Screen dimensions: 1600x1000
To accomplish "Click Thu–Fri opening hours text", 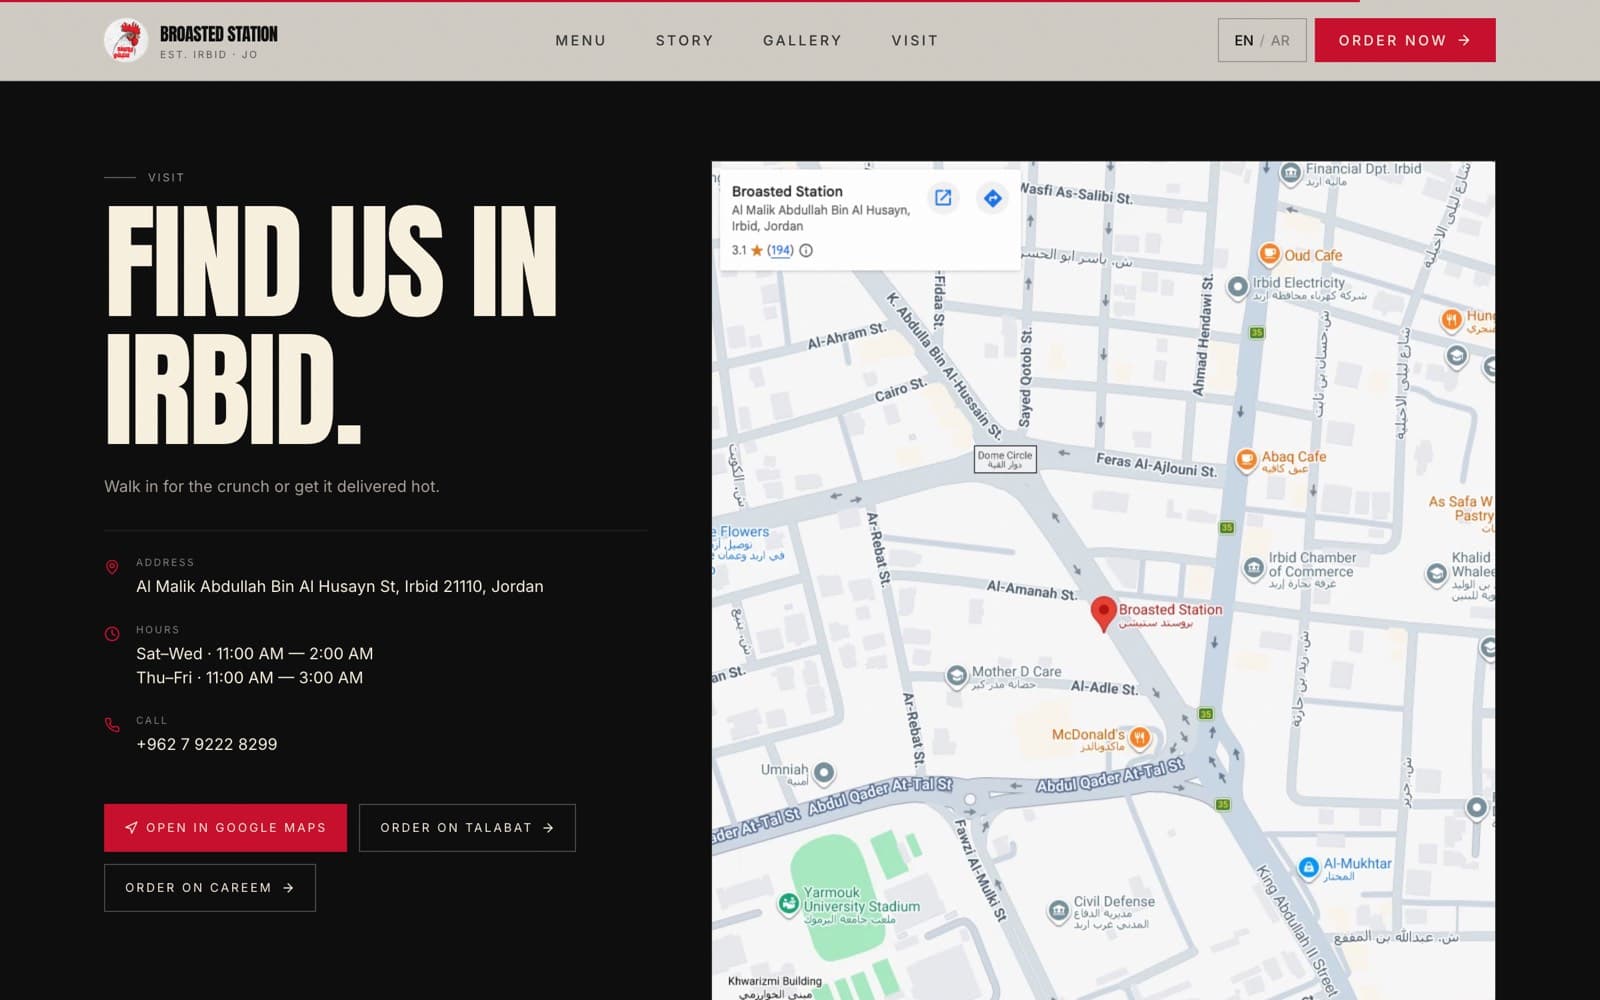I will (250, 678).
